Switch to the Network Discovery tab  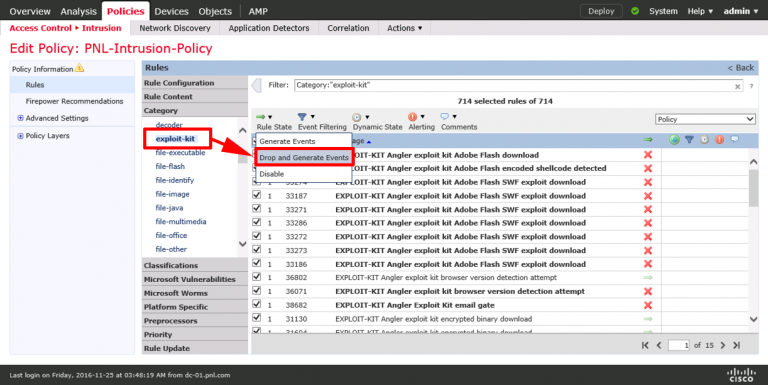(x=175, y=28)
